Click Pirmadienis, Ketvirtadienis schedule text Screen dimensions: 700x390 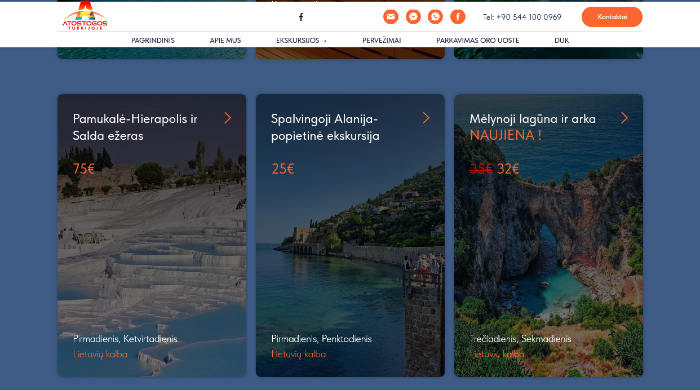[125, 339]
